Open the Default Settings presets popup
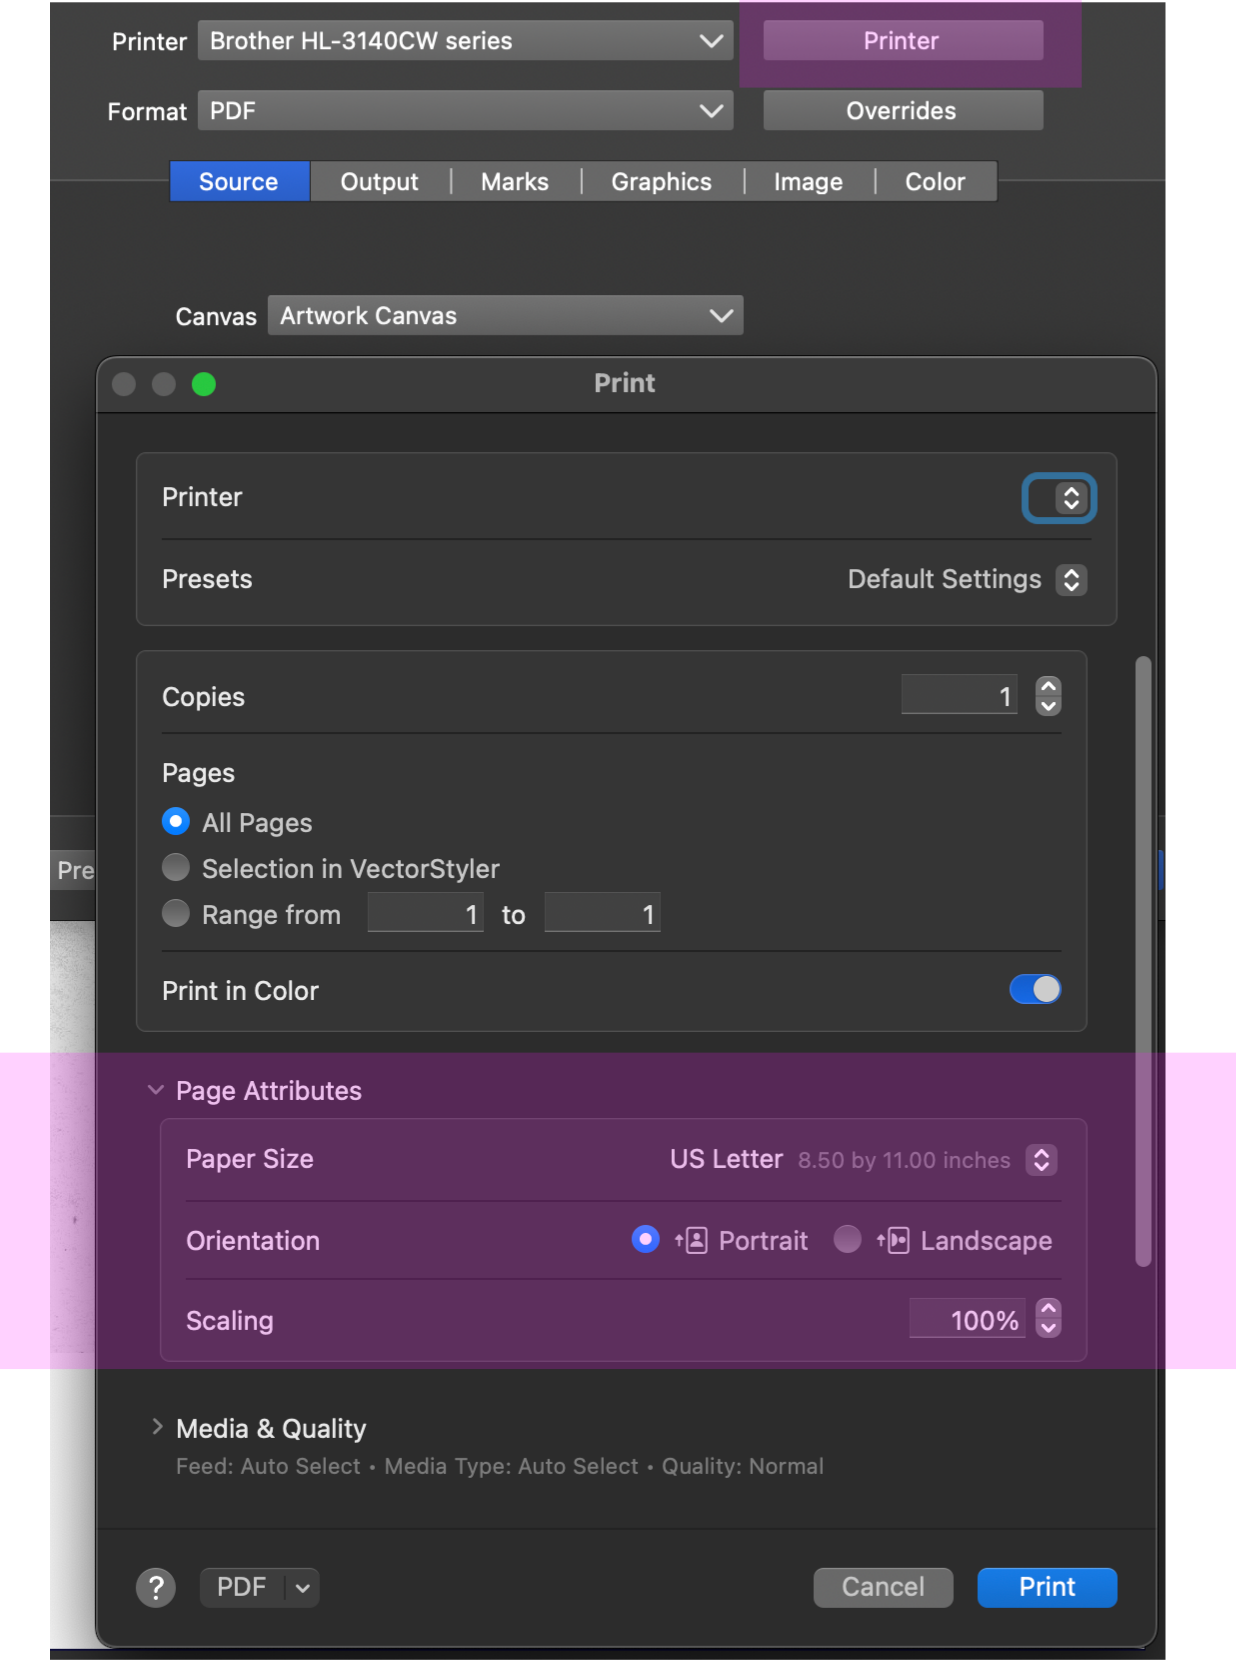This screenshot has width=1236, height=1660. [x=1072, y=580]
